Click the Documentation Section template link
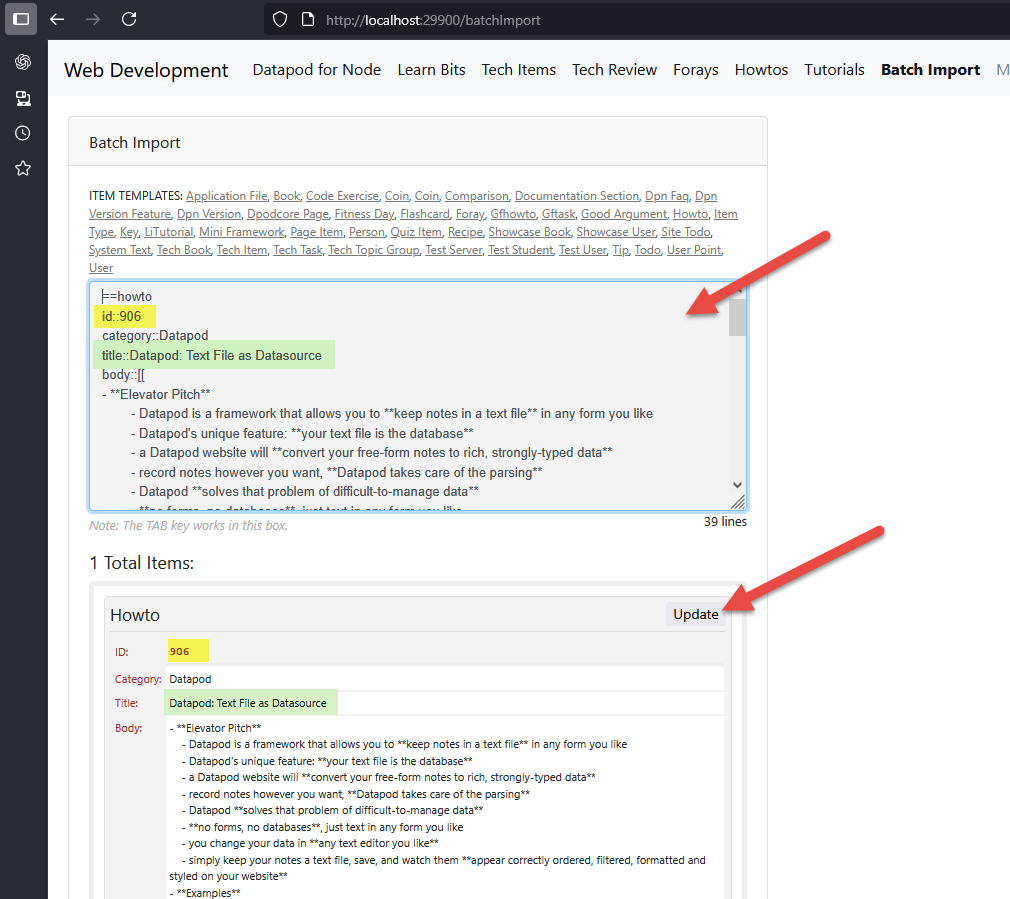The image size is (1010, 899). coord(577,196)
